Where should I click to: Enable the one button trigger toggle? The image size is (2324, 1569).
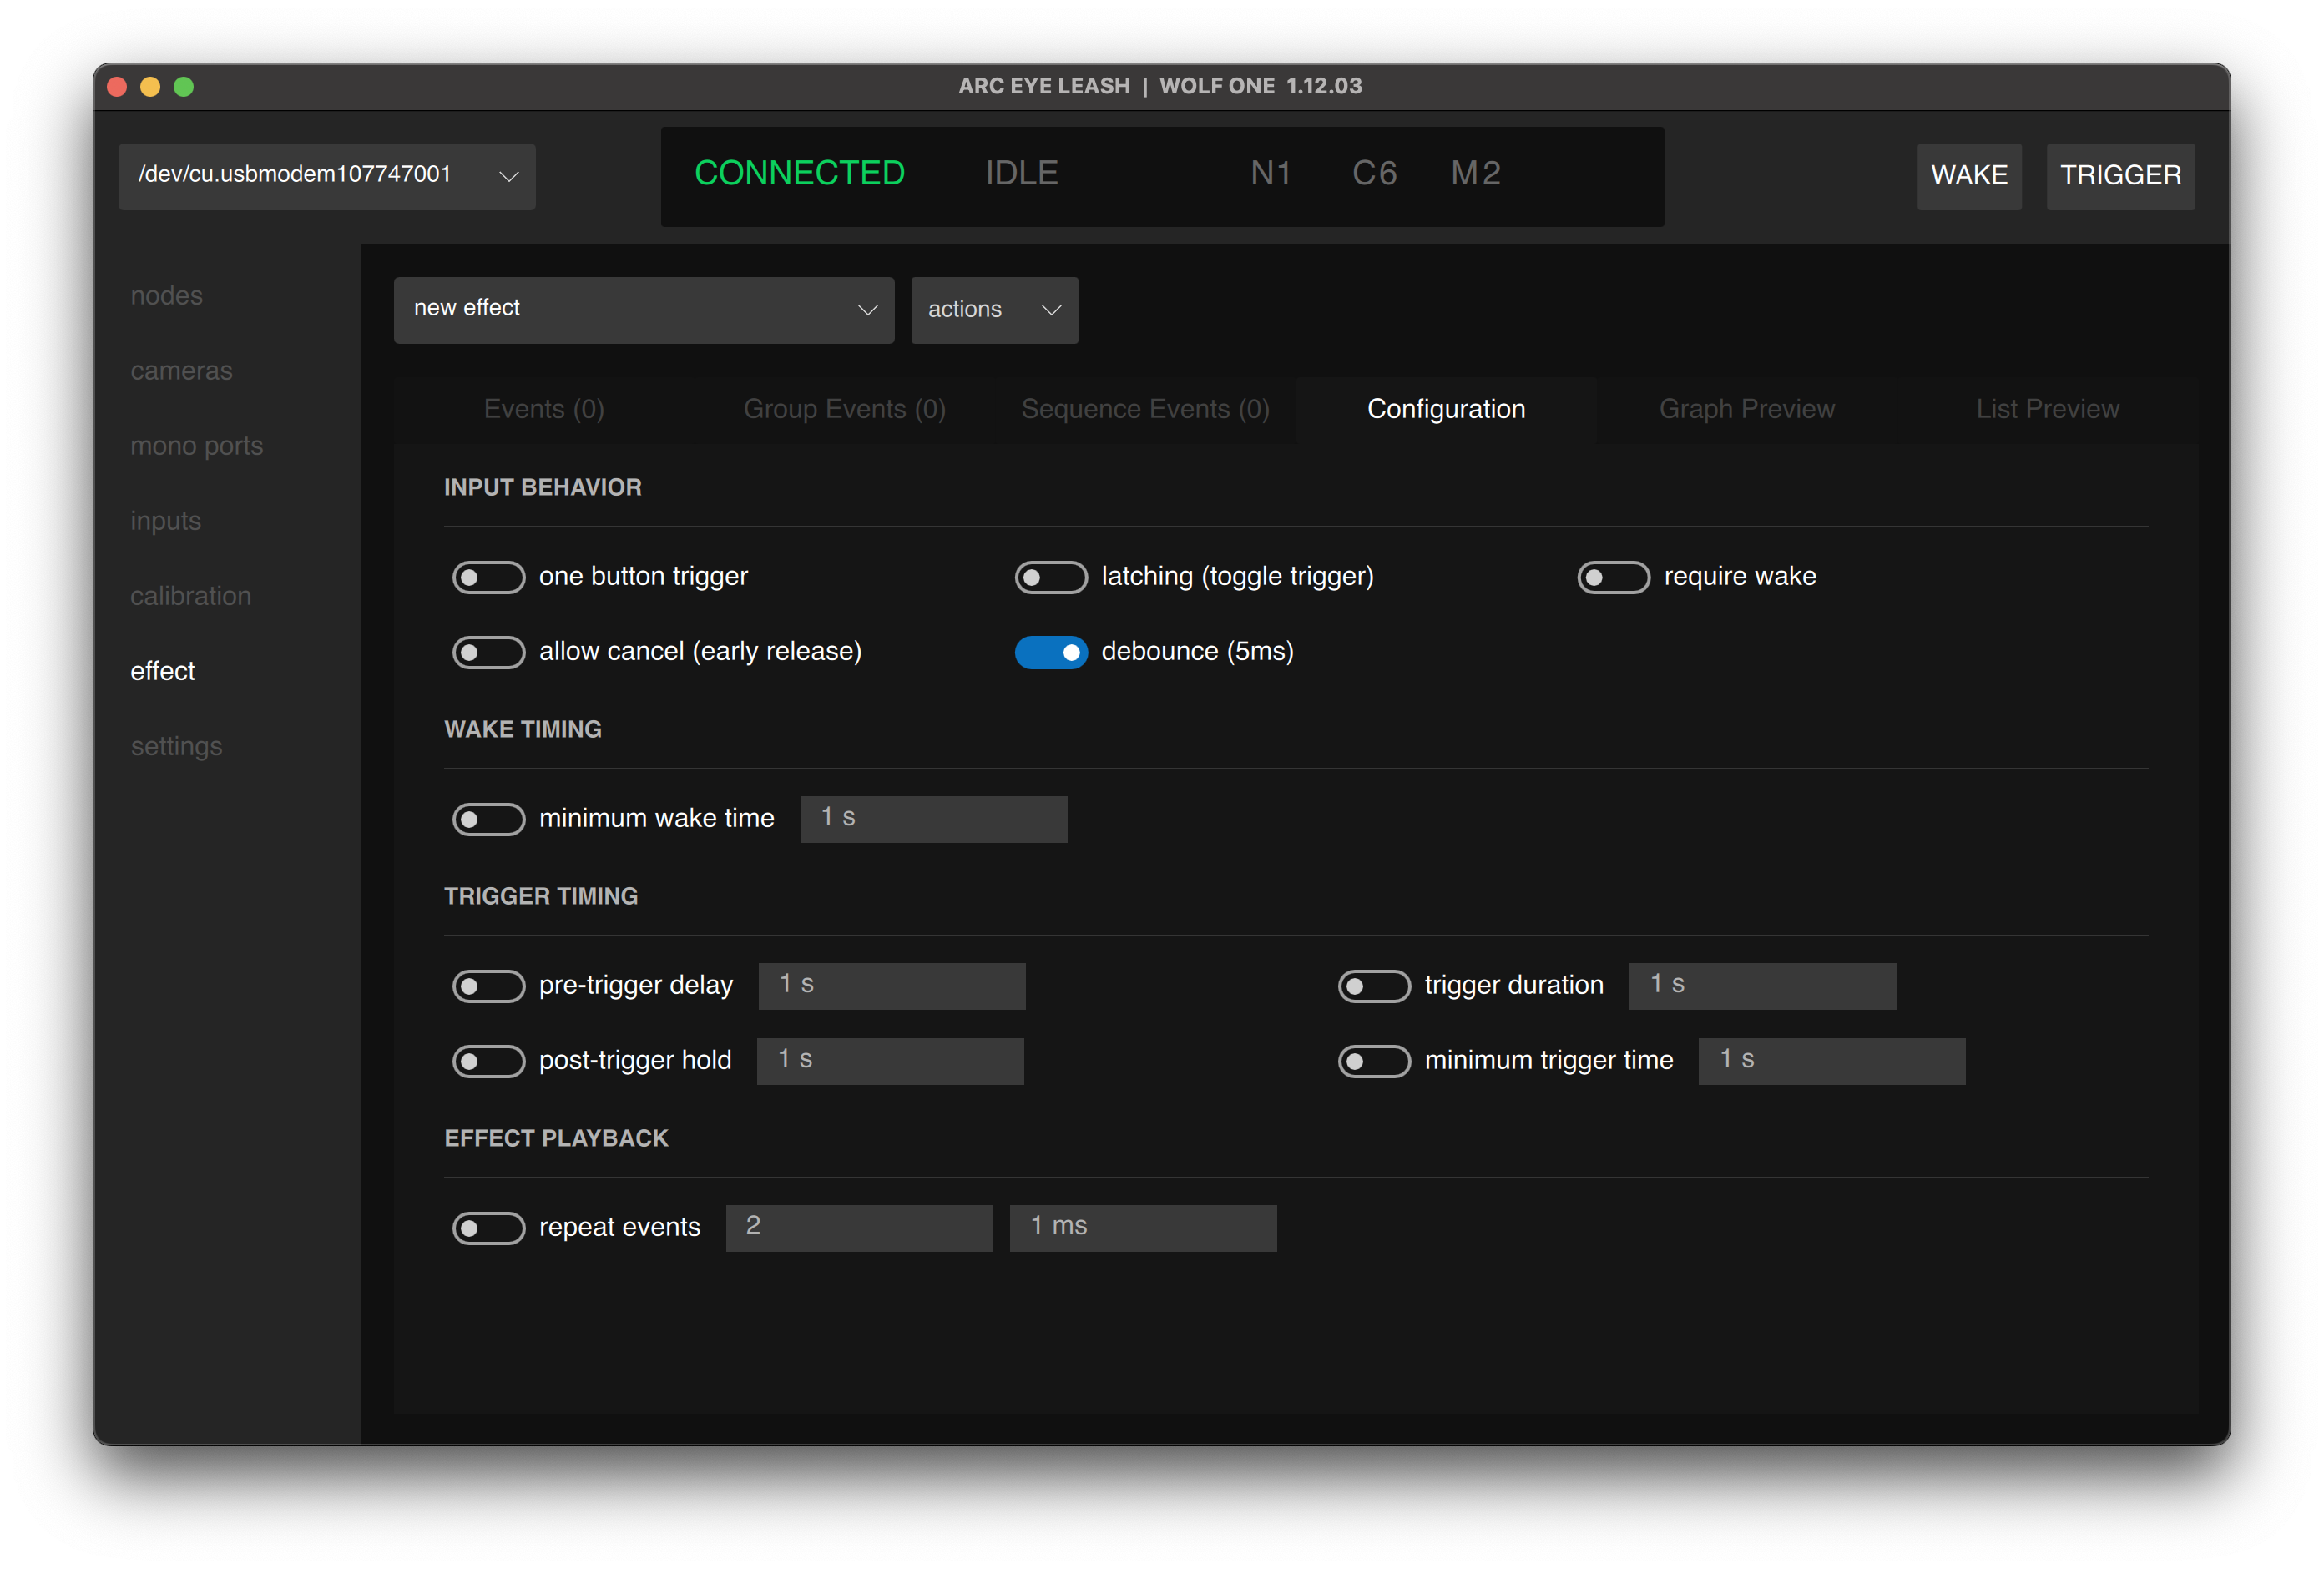pyautogui.click(x=489, y=577)
